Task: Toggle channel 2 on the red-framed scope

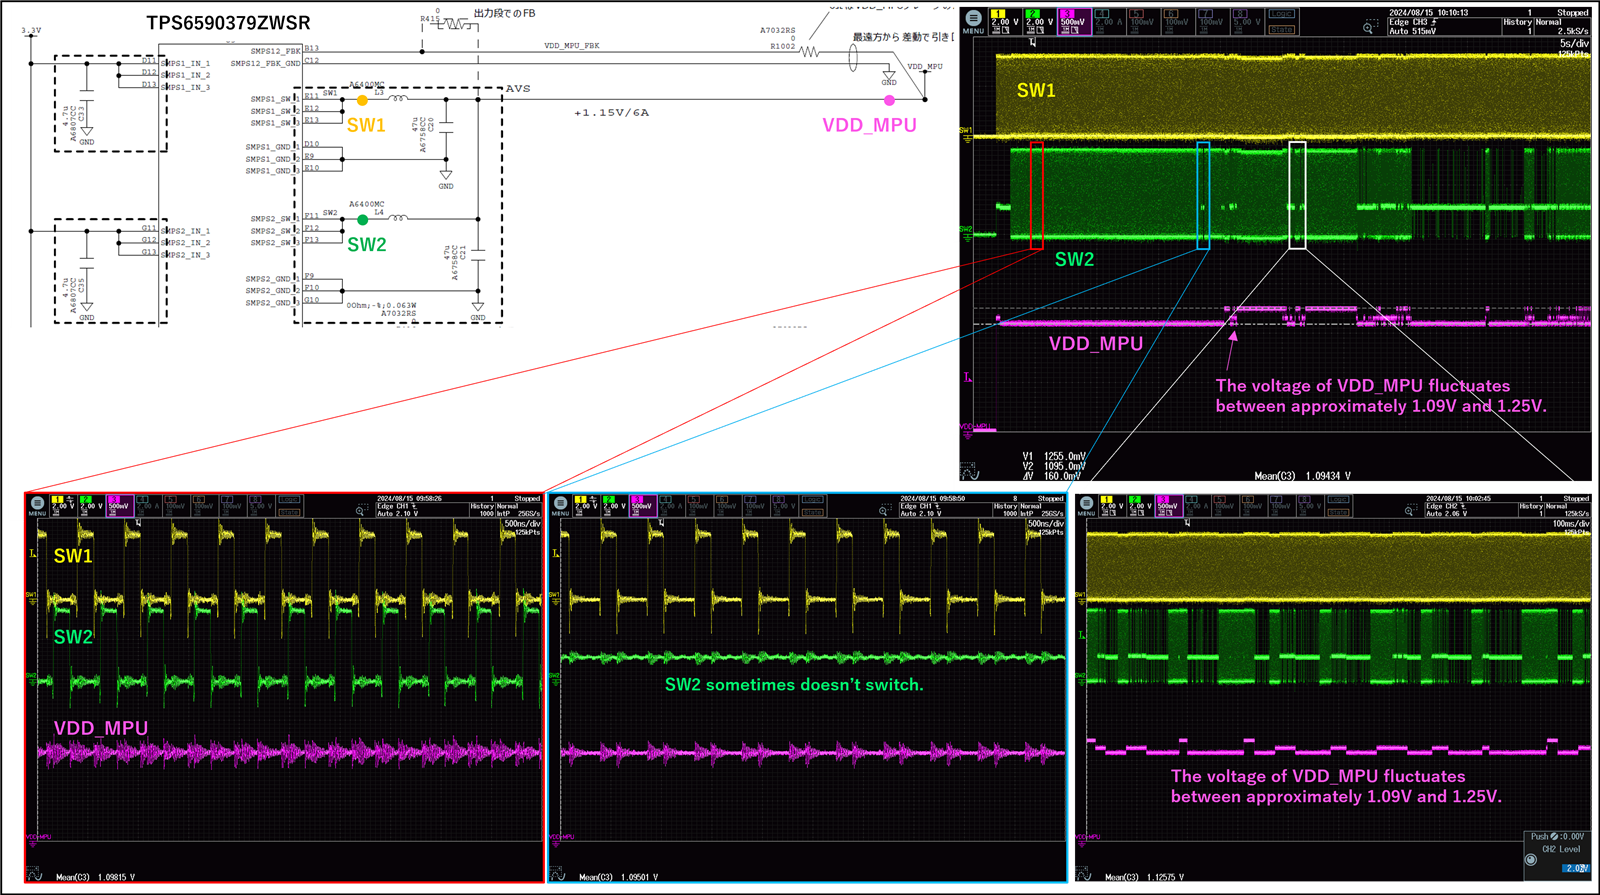Action: tap(92, 506)
